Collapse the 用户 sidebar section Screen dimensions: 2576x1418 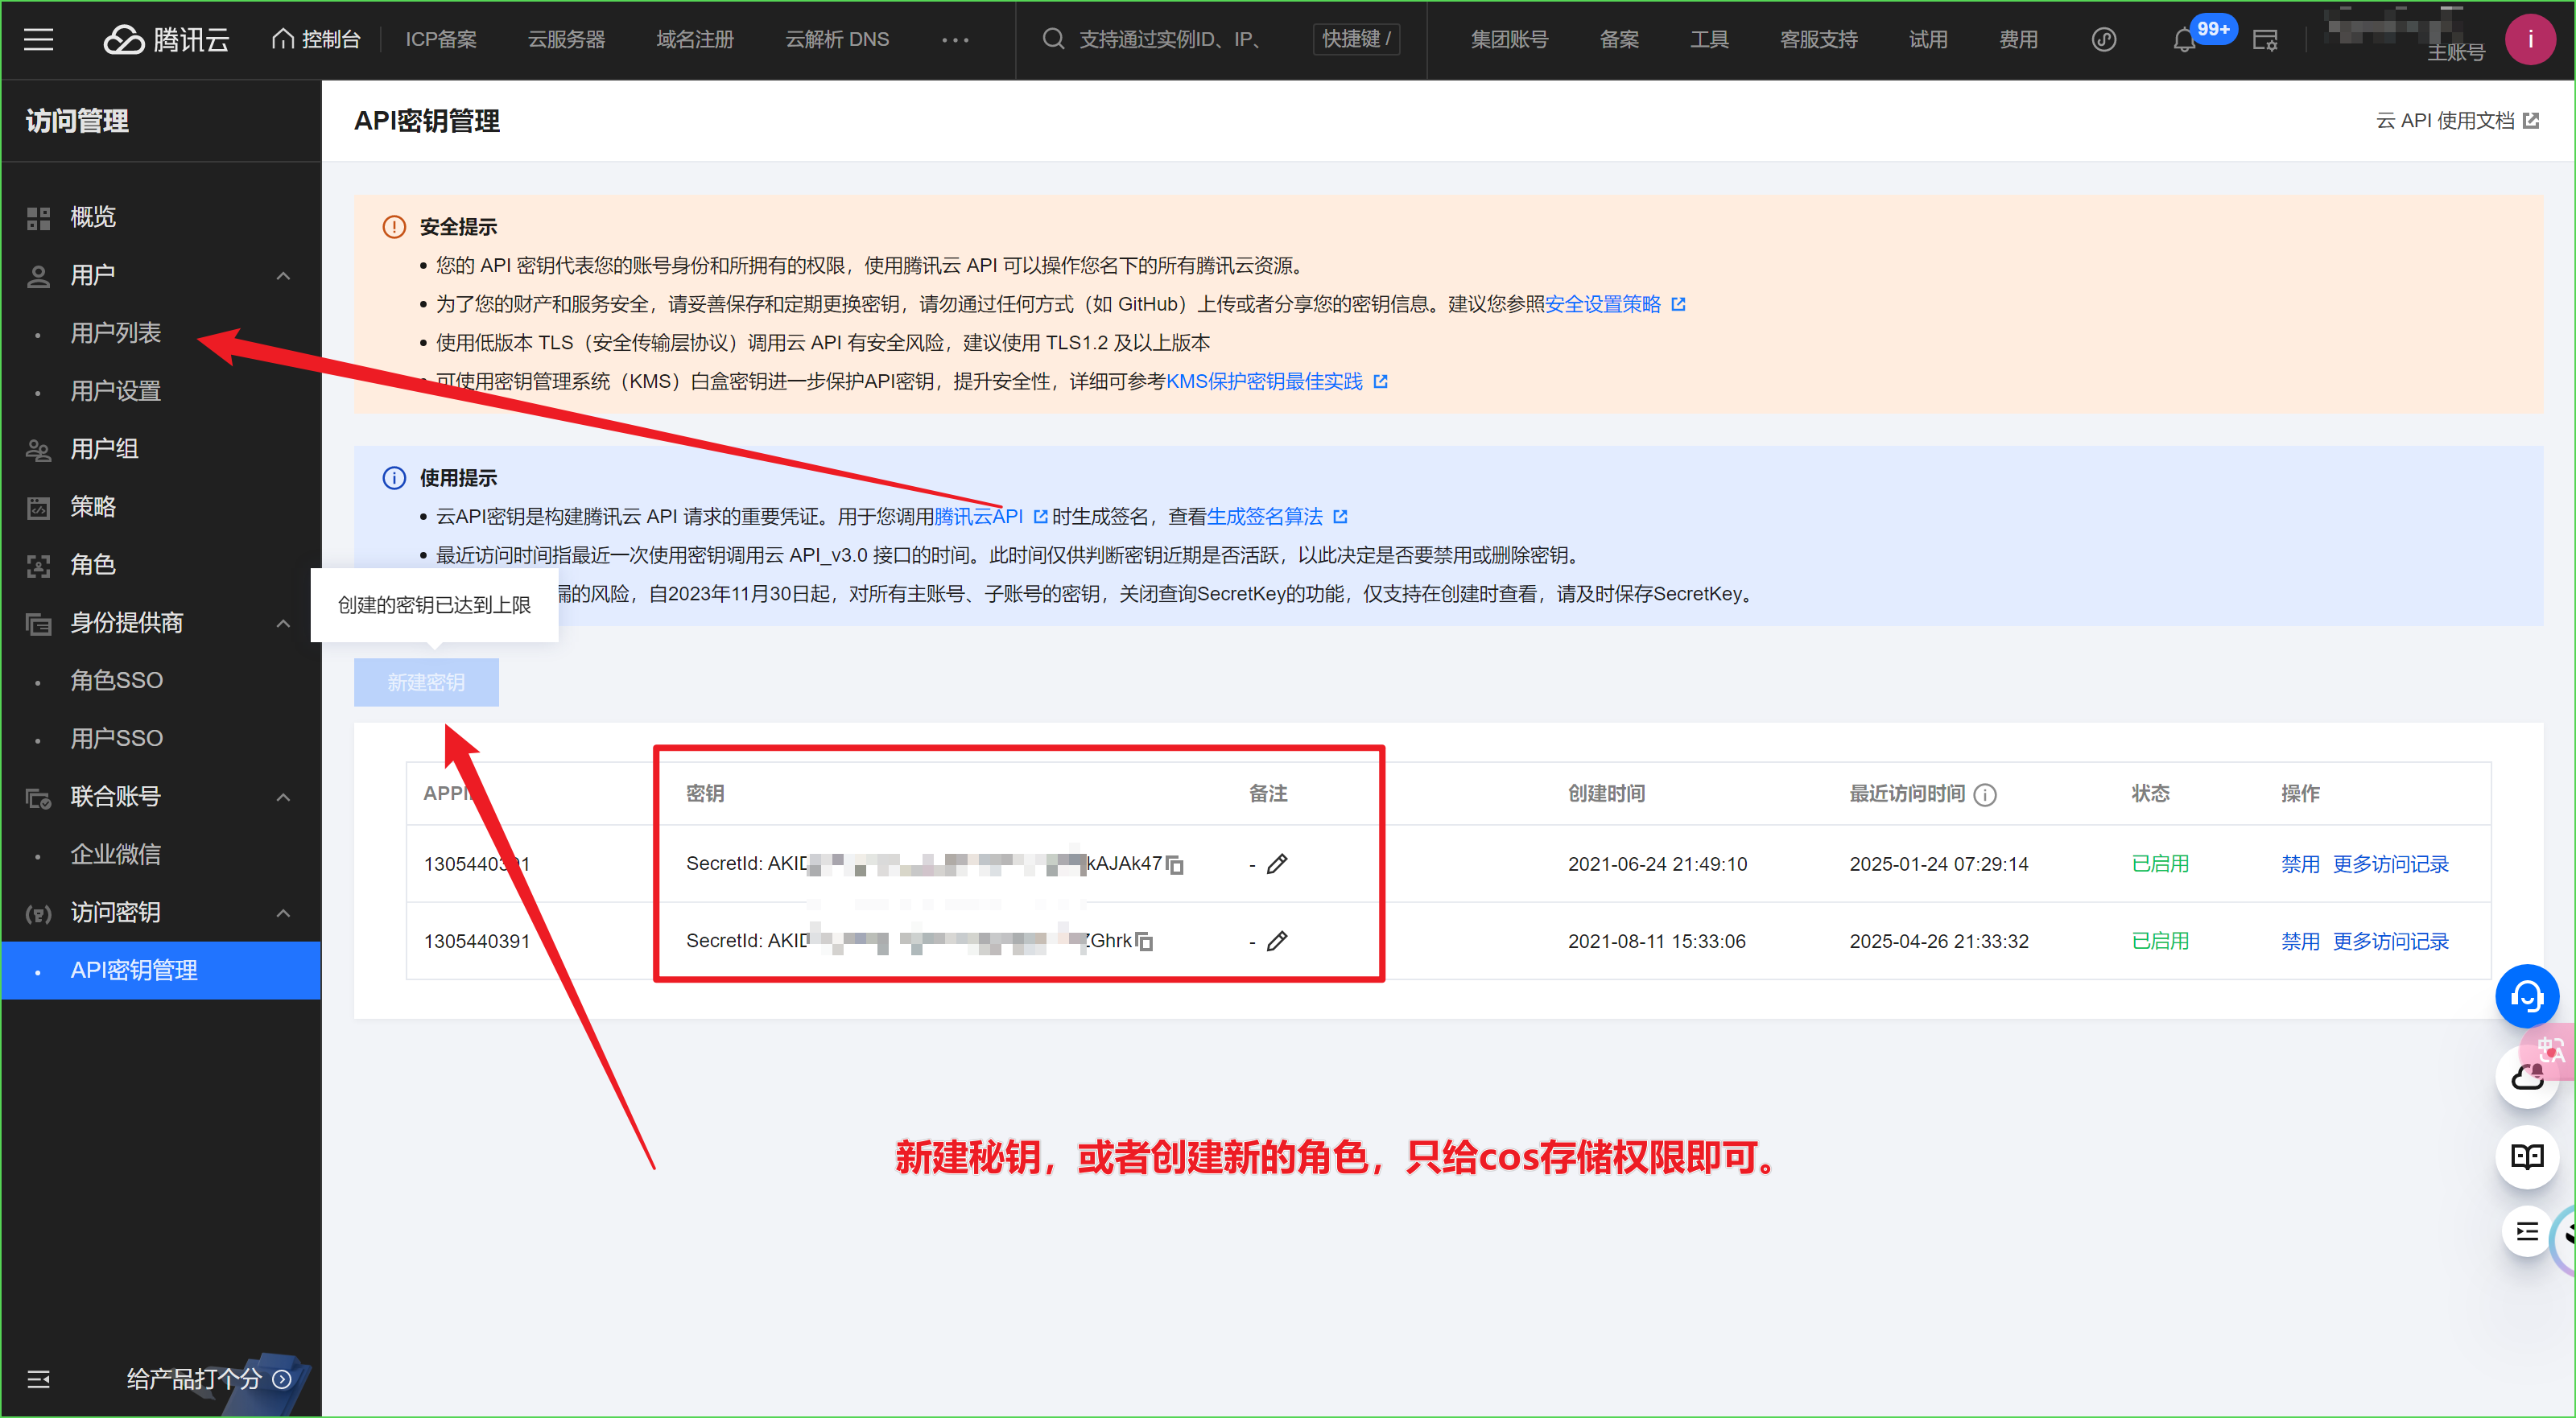coord(283,275)
